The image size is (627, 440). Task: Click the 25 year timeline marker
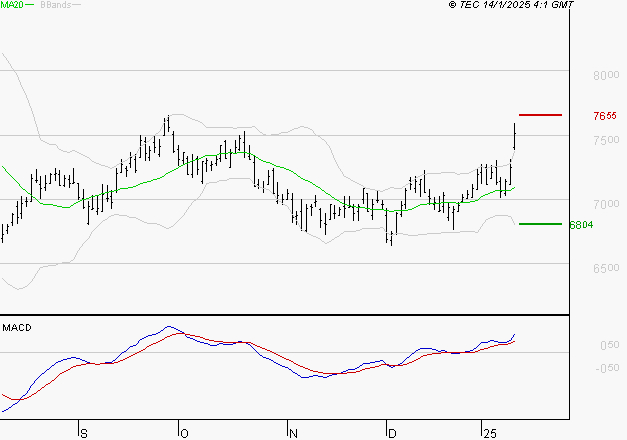[490, 434]
